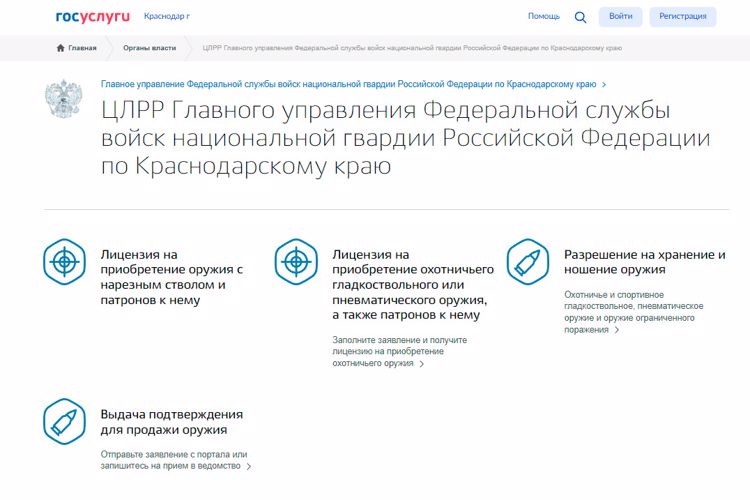Go to Главная breadcrumb
This screenshot has width=750, height=500.
82,48
